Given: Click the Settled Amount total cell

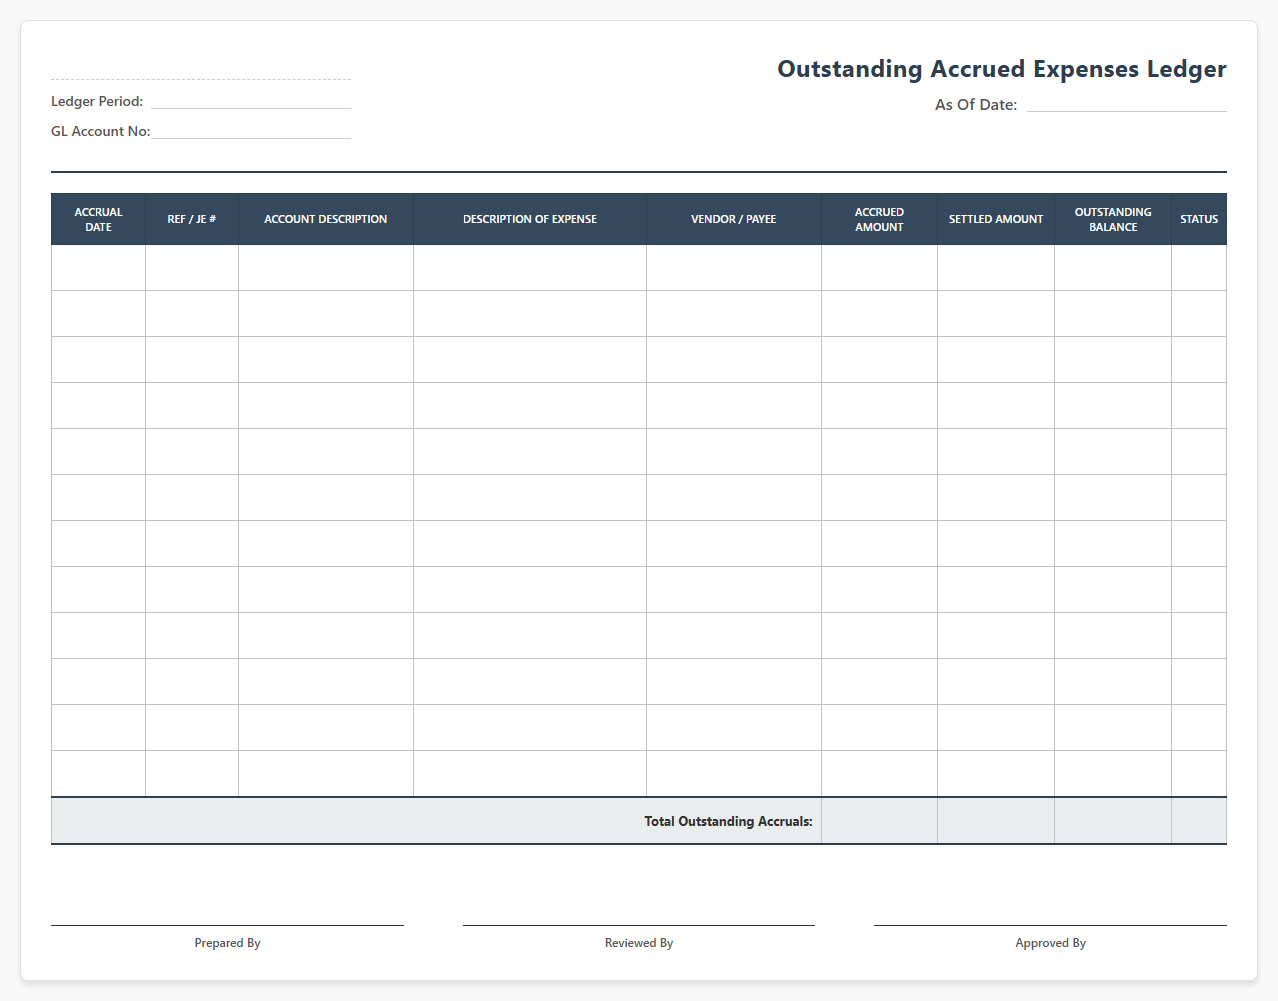Looking at the screenshot, I should [996, 821].
